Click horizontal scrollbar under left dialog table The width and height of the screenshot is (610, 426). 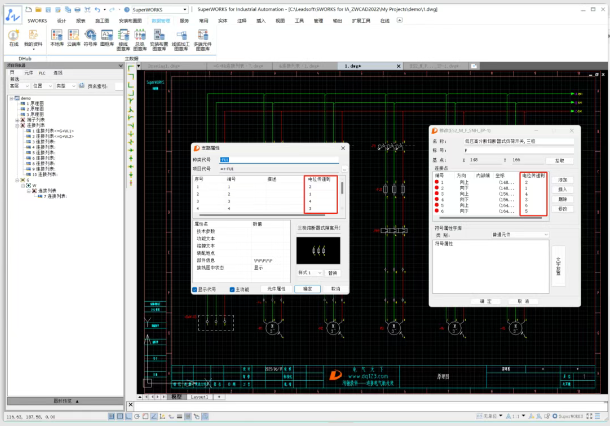pyautogui.click(x=261, y=215)
